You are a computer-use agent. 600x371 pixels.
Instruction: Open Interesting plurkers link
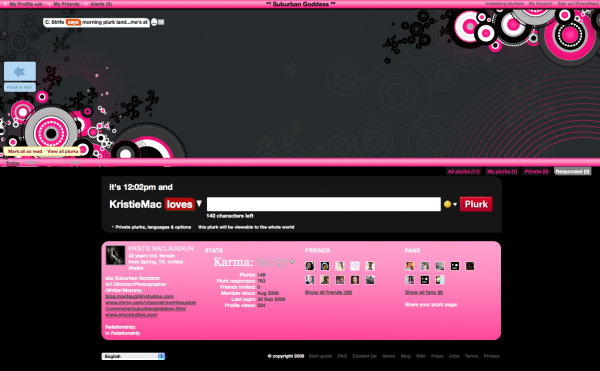pyautogui.click(x=504, y=3)
